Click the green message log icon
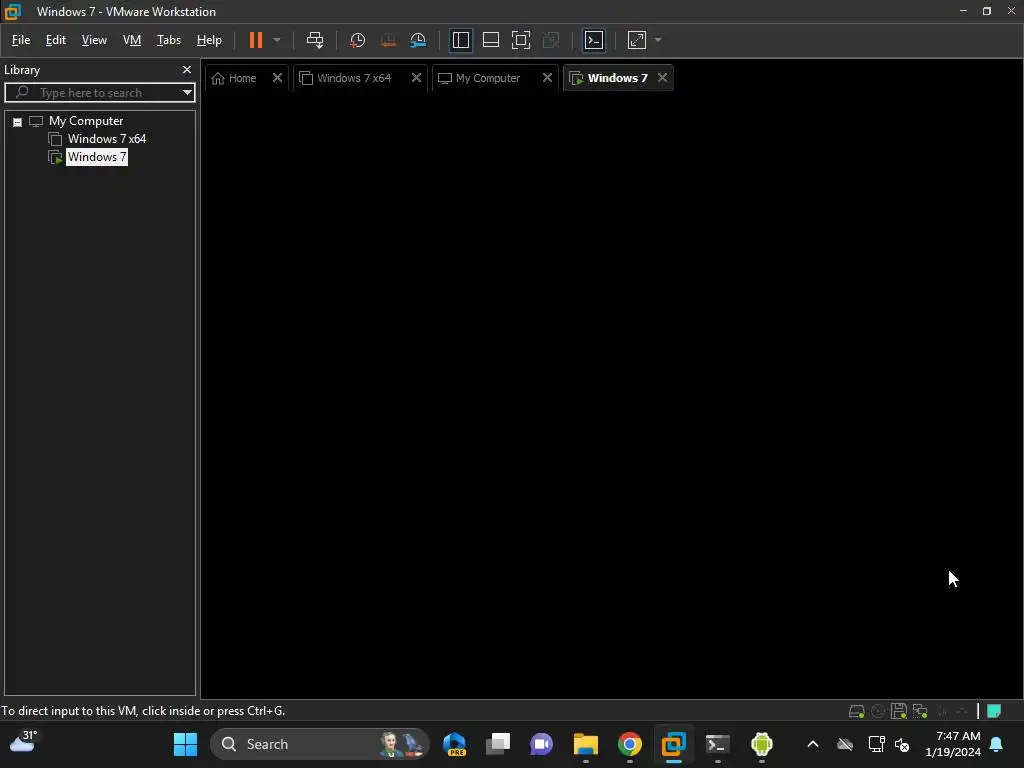 click(994, 711)
